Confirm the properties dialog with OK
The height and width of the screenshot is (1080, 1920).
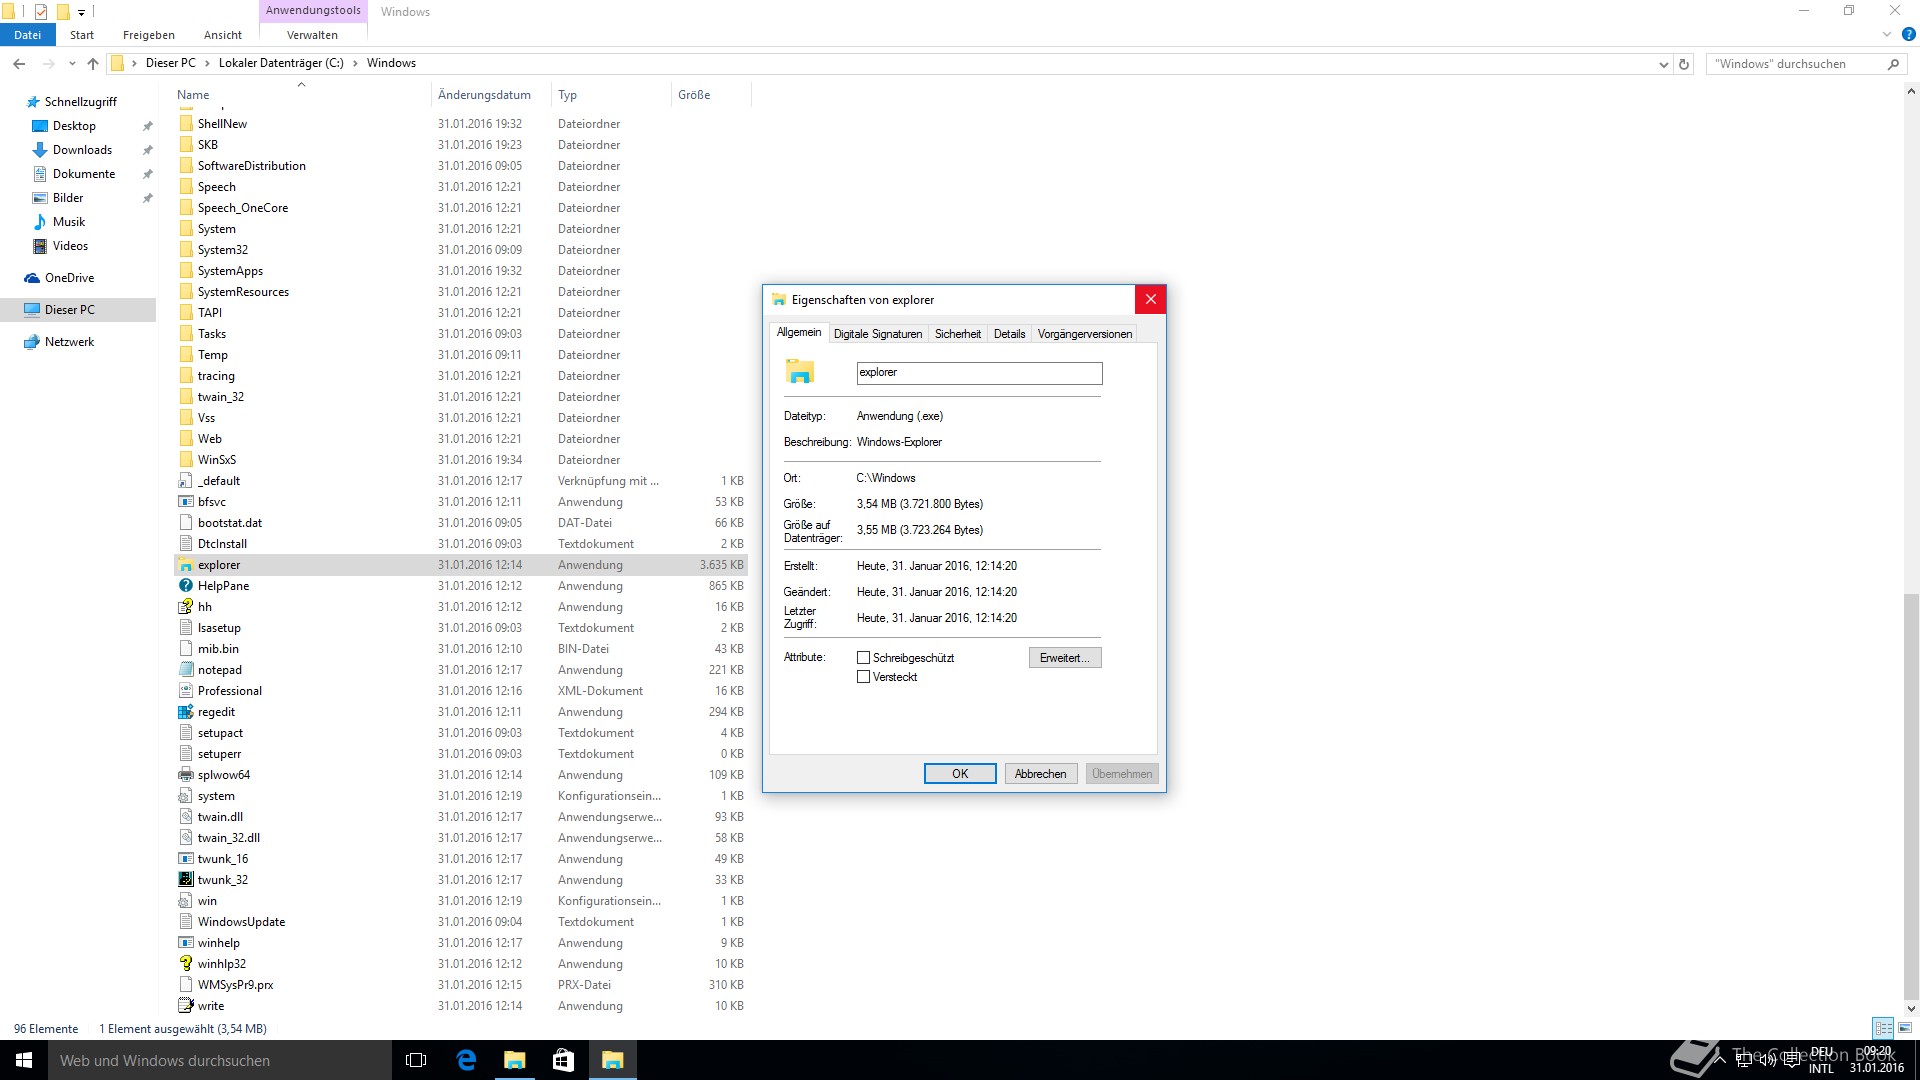[x=960, y=774]
